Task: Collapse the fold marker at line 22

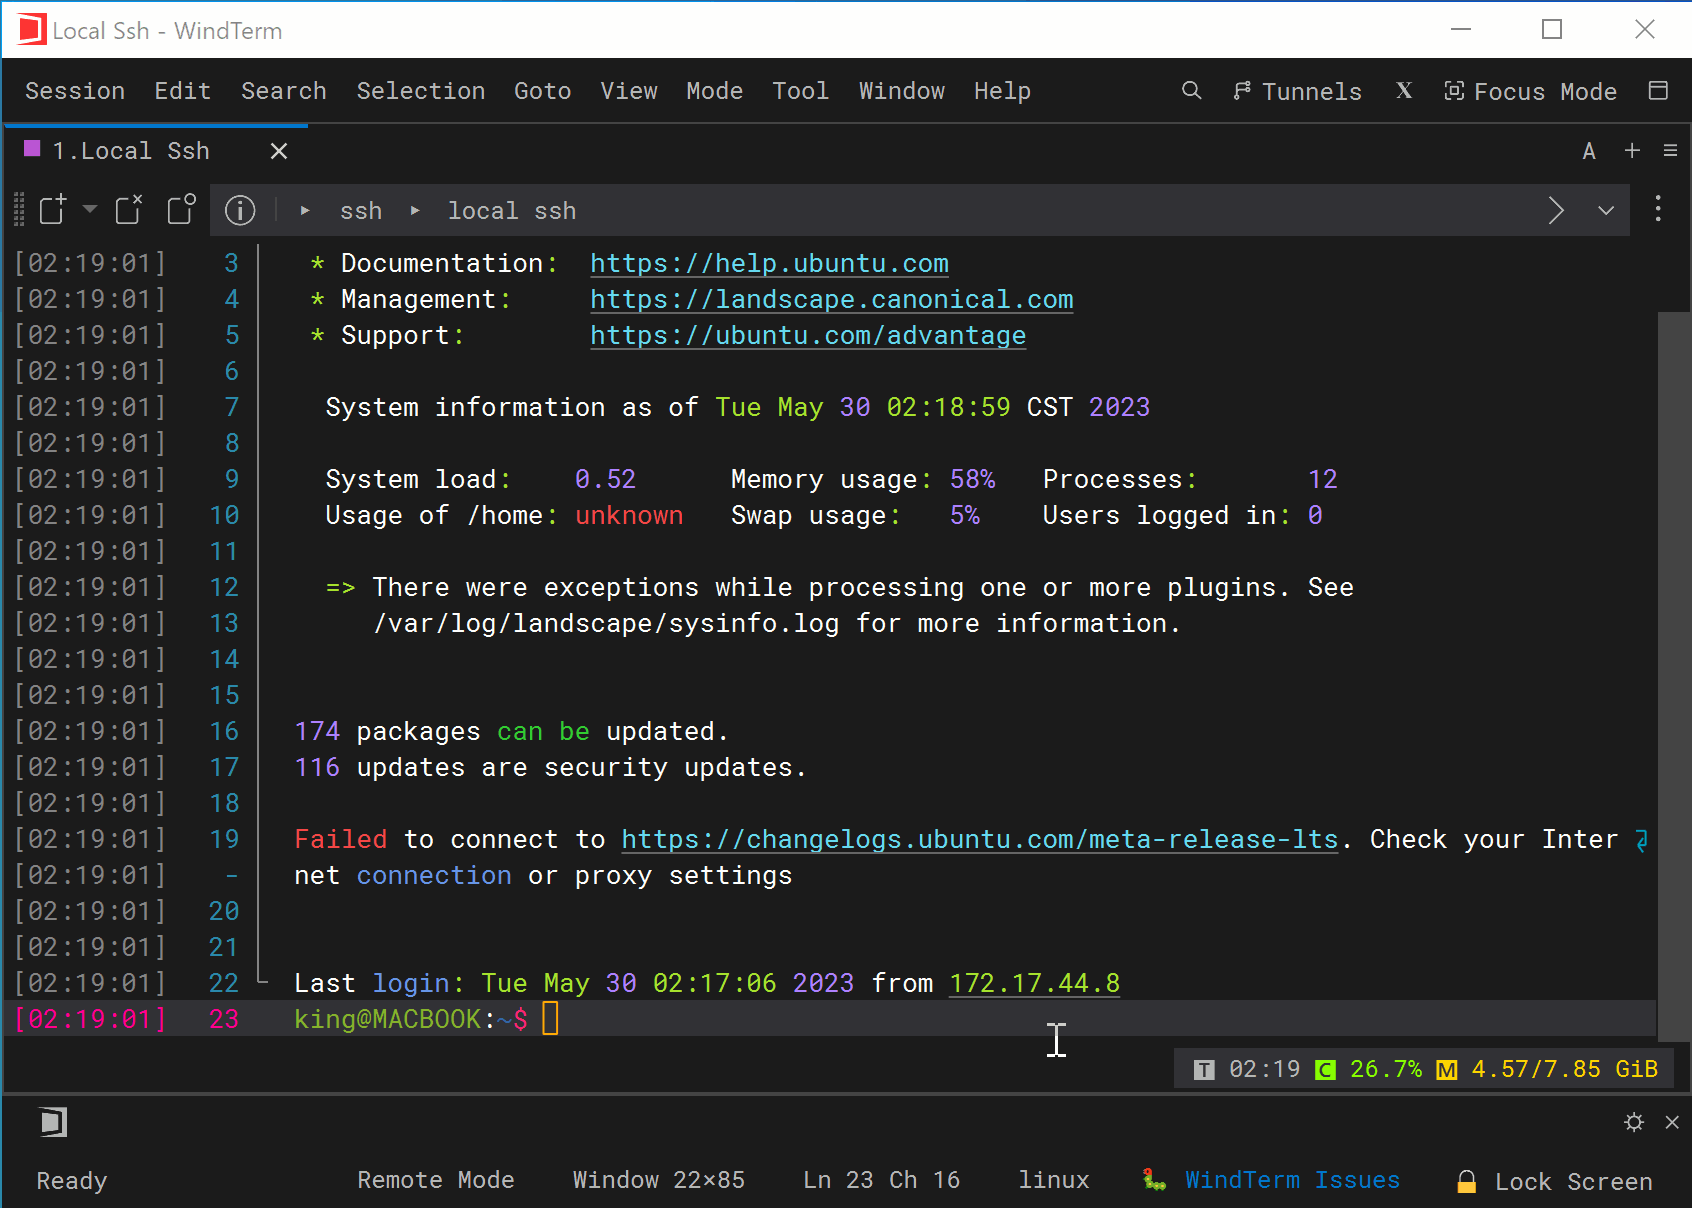Action: click(262, 982)
